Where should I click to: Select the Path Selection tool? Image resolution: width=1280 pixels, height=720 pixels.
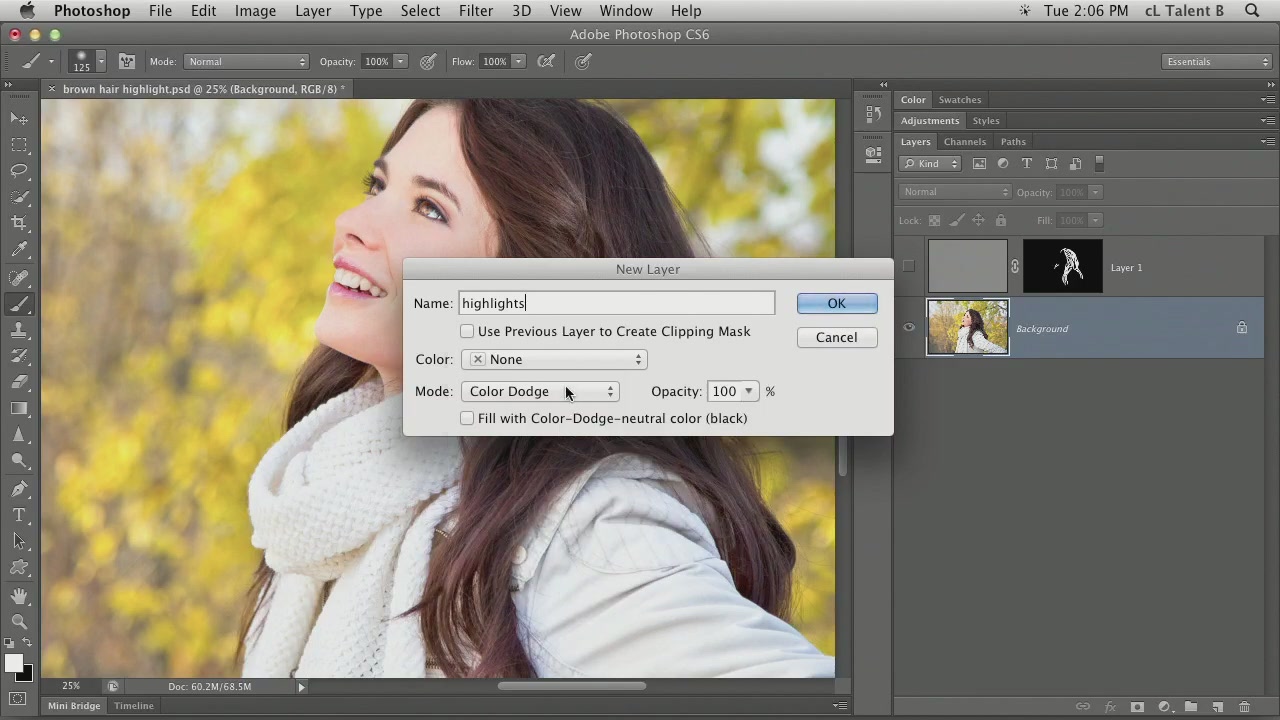[19, 541]
